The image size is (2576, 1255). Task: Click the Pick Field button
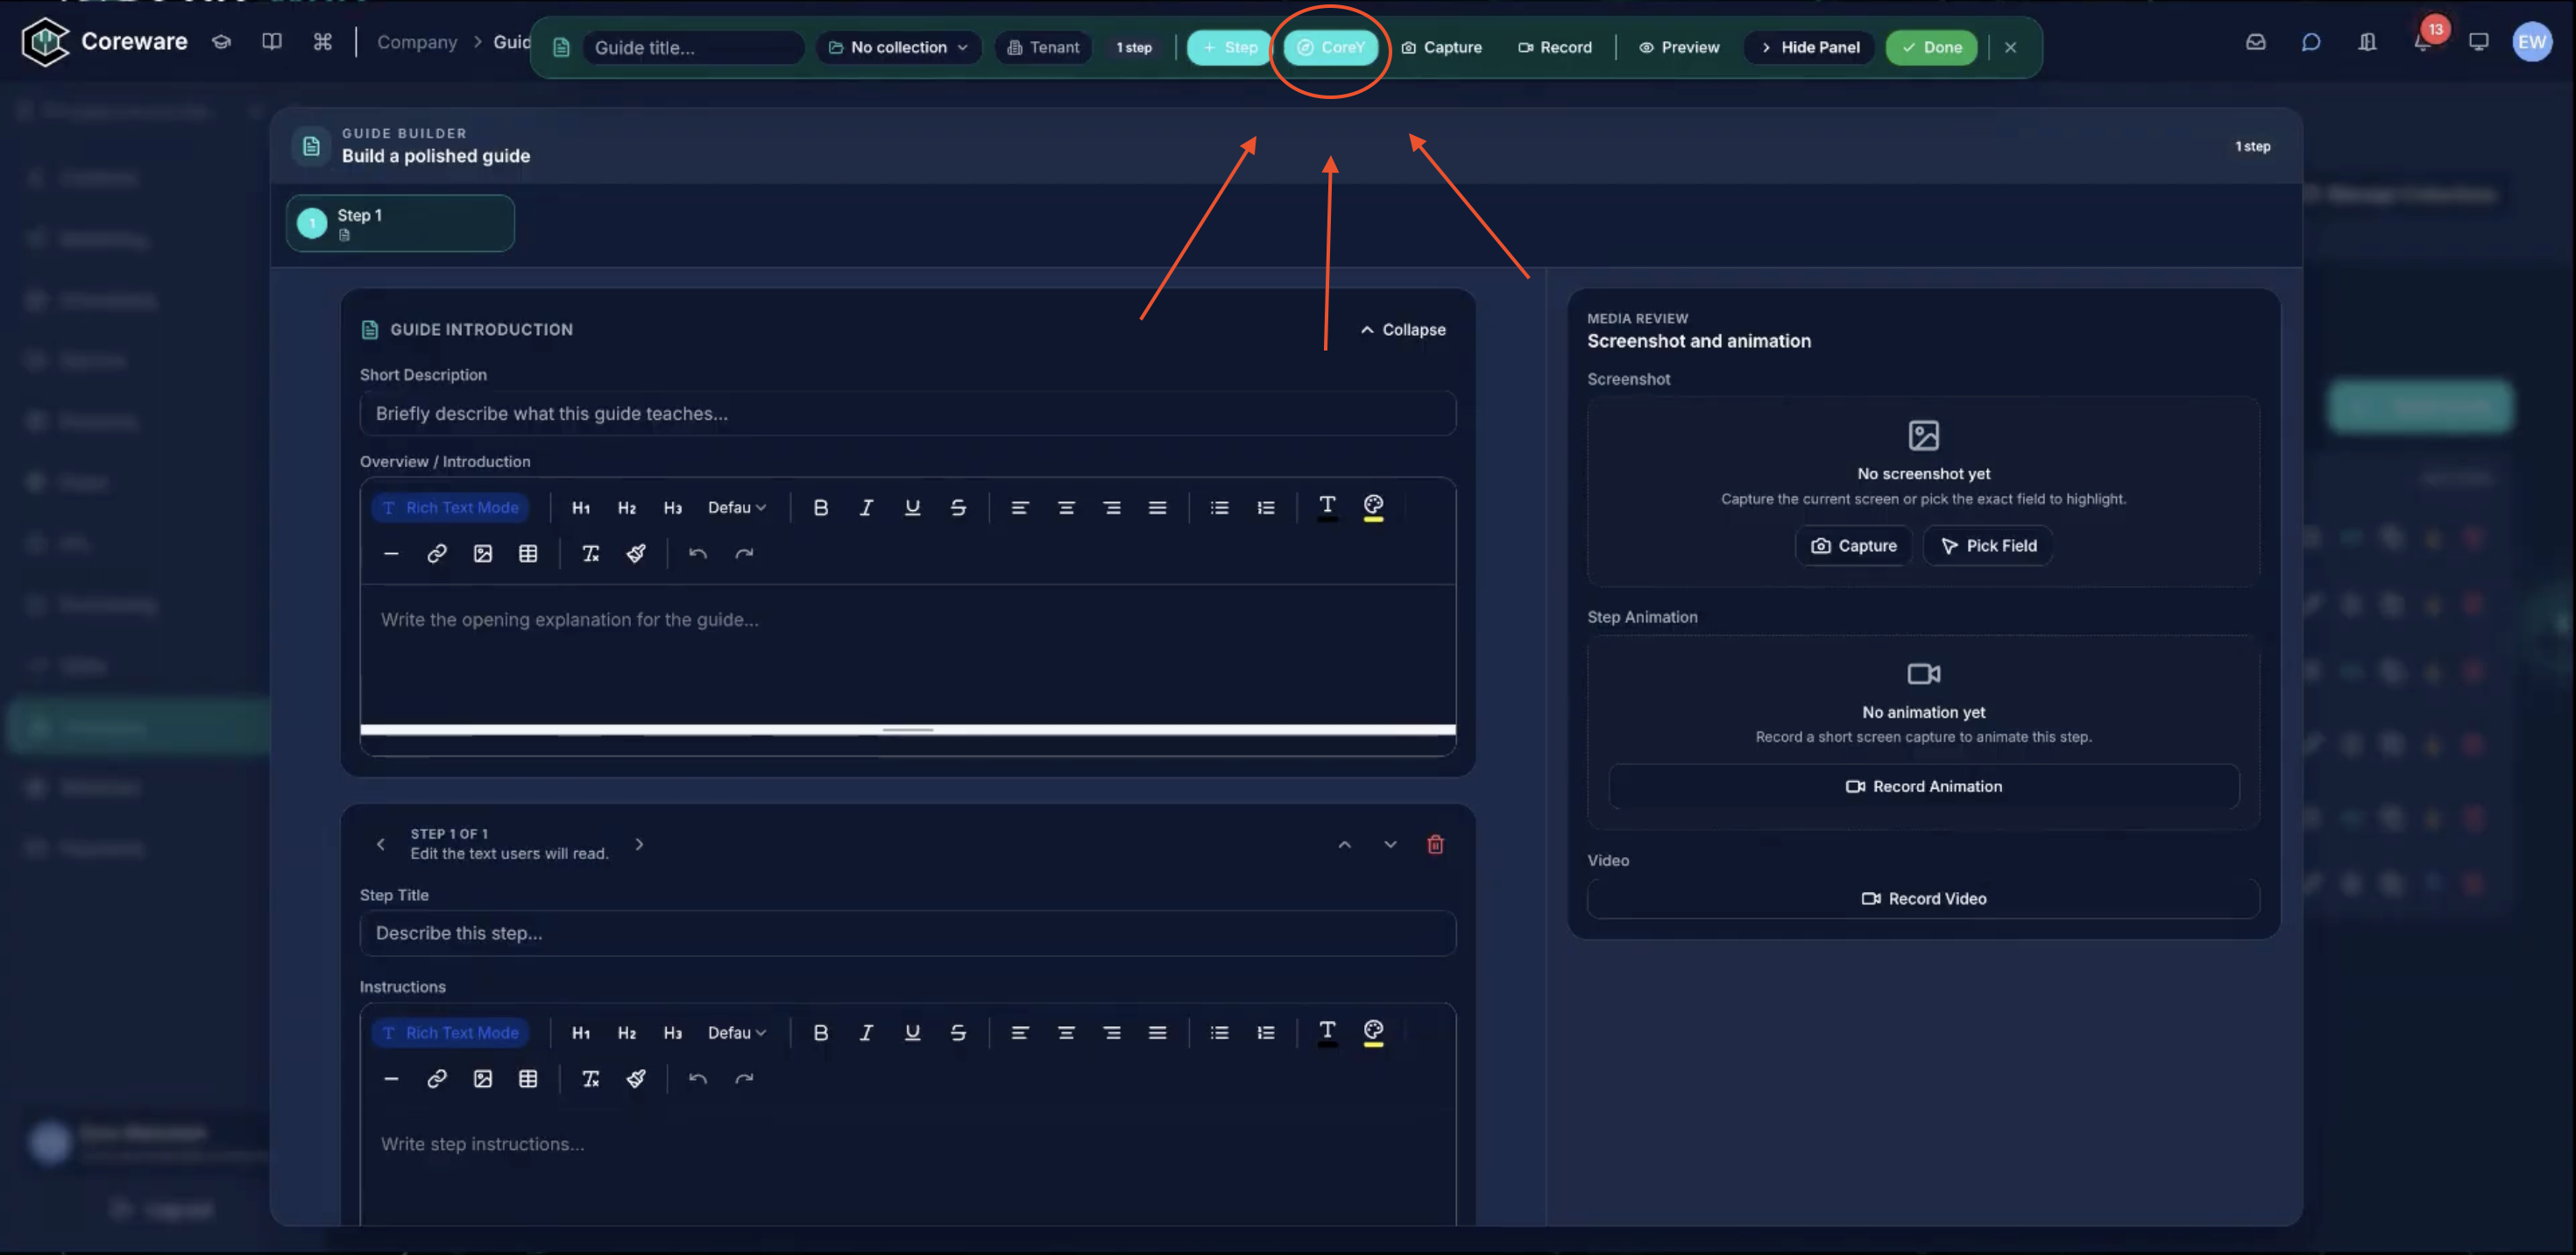1988,546
